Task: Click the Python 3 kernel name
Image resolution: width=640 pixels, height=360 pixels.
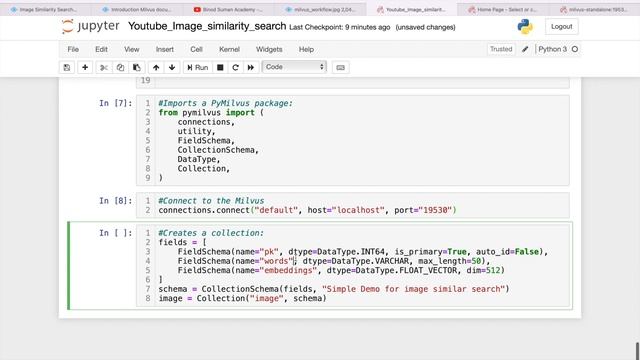Action: point(552,49)
